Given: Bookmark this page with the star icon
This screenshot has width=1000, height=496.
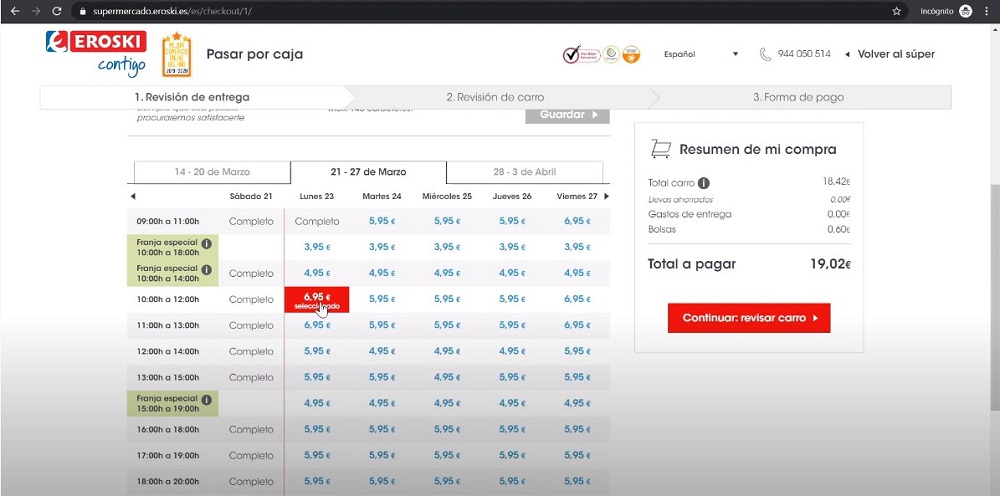Looking at the screenshot, I should coord(897,11).
